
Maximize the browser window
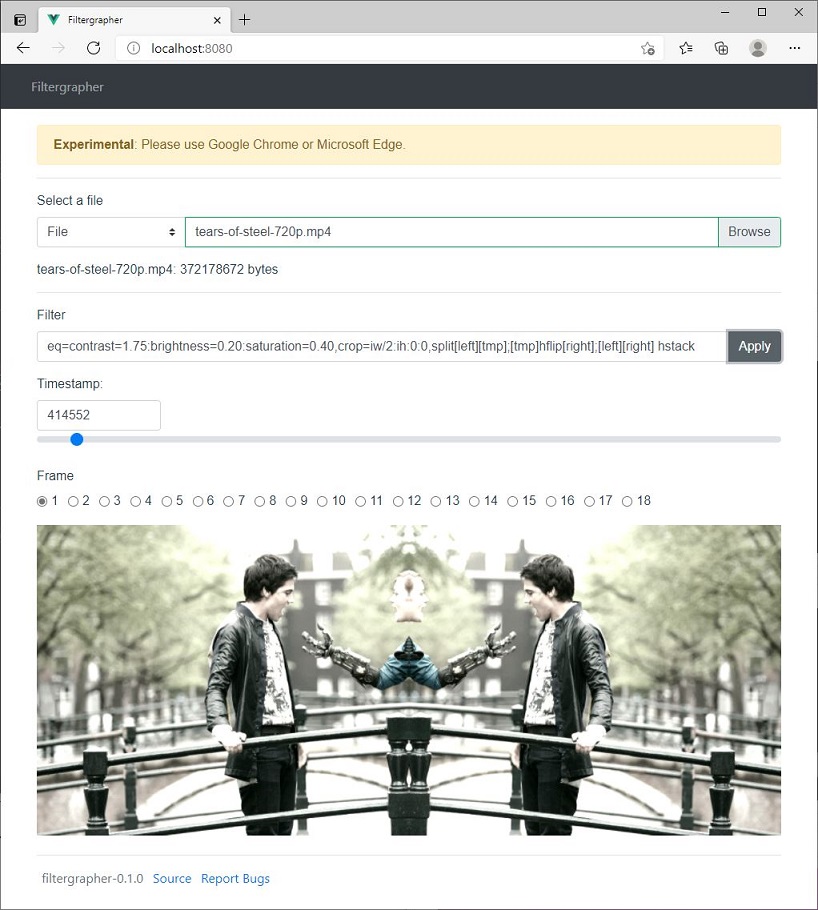tap(762, 12)
